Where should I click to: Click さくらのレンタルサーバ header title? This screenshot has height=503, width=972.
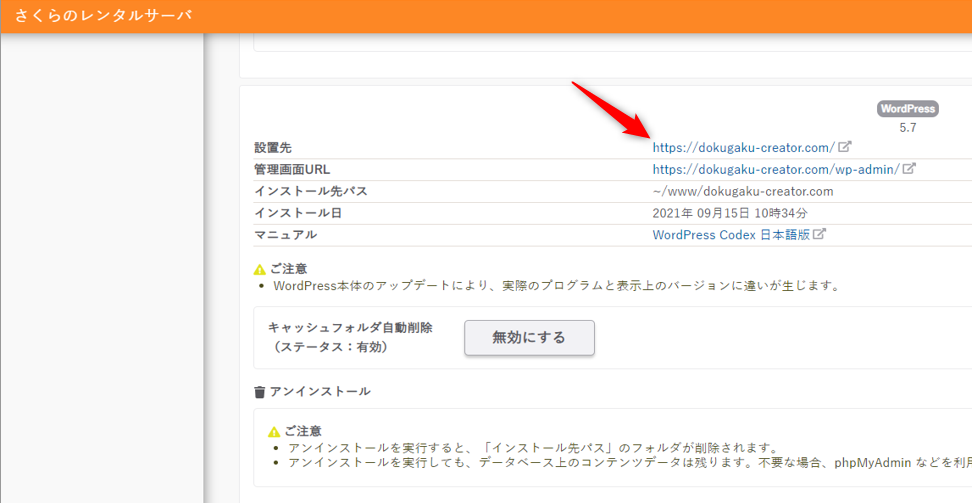click(104, 16)
